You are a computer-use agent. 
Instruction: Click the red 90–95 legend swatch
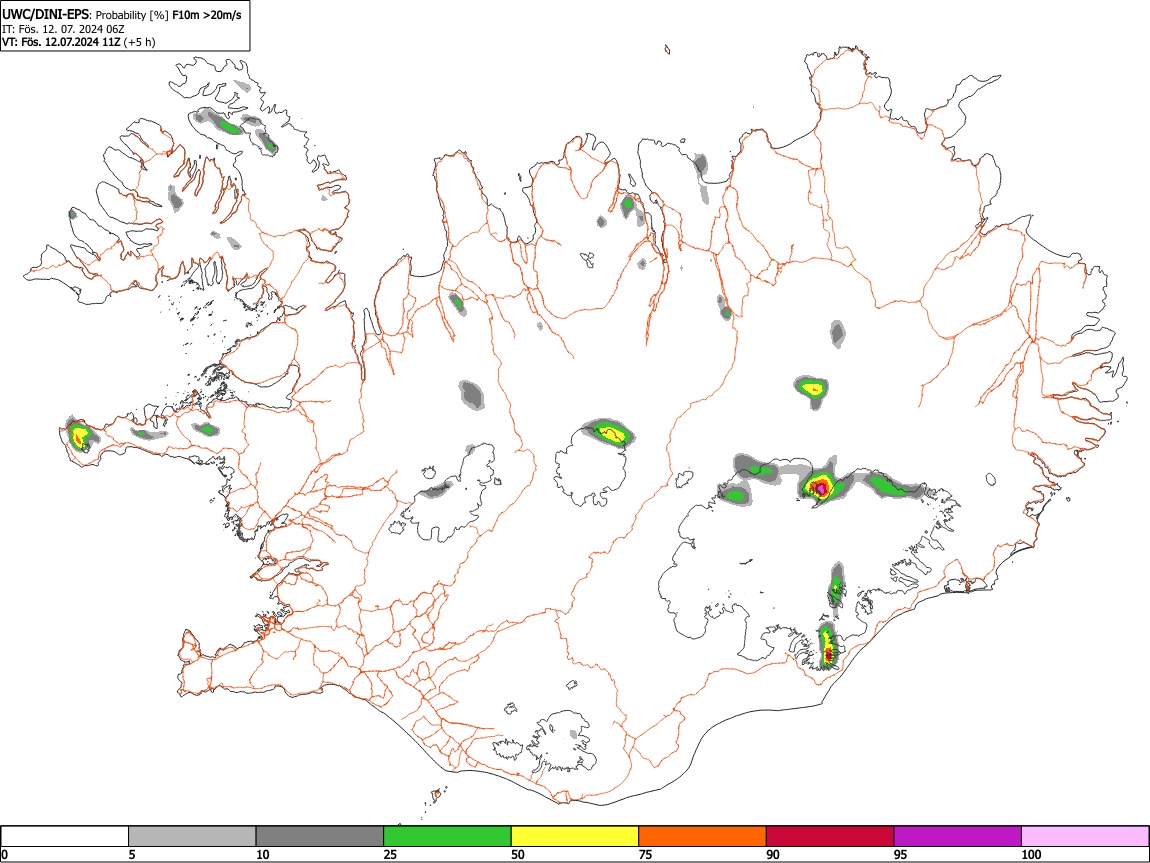830,837
